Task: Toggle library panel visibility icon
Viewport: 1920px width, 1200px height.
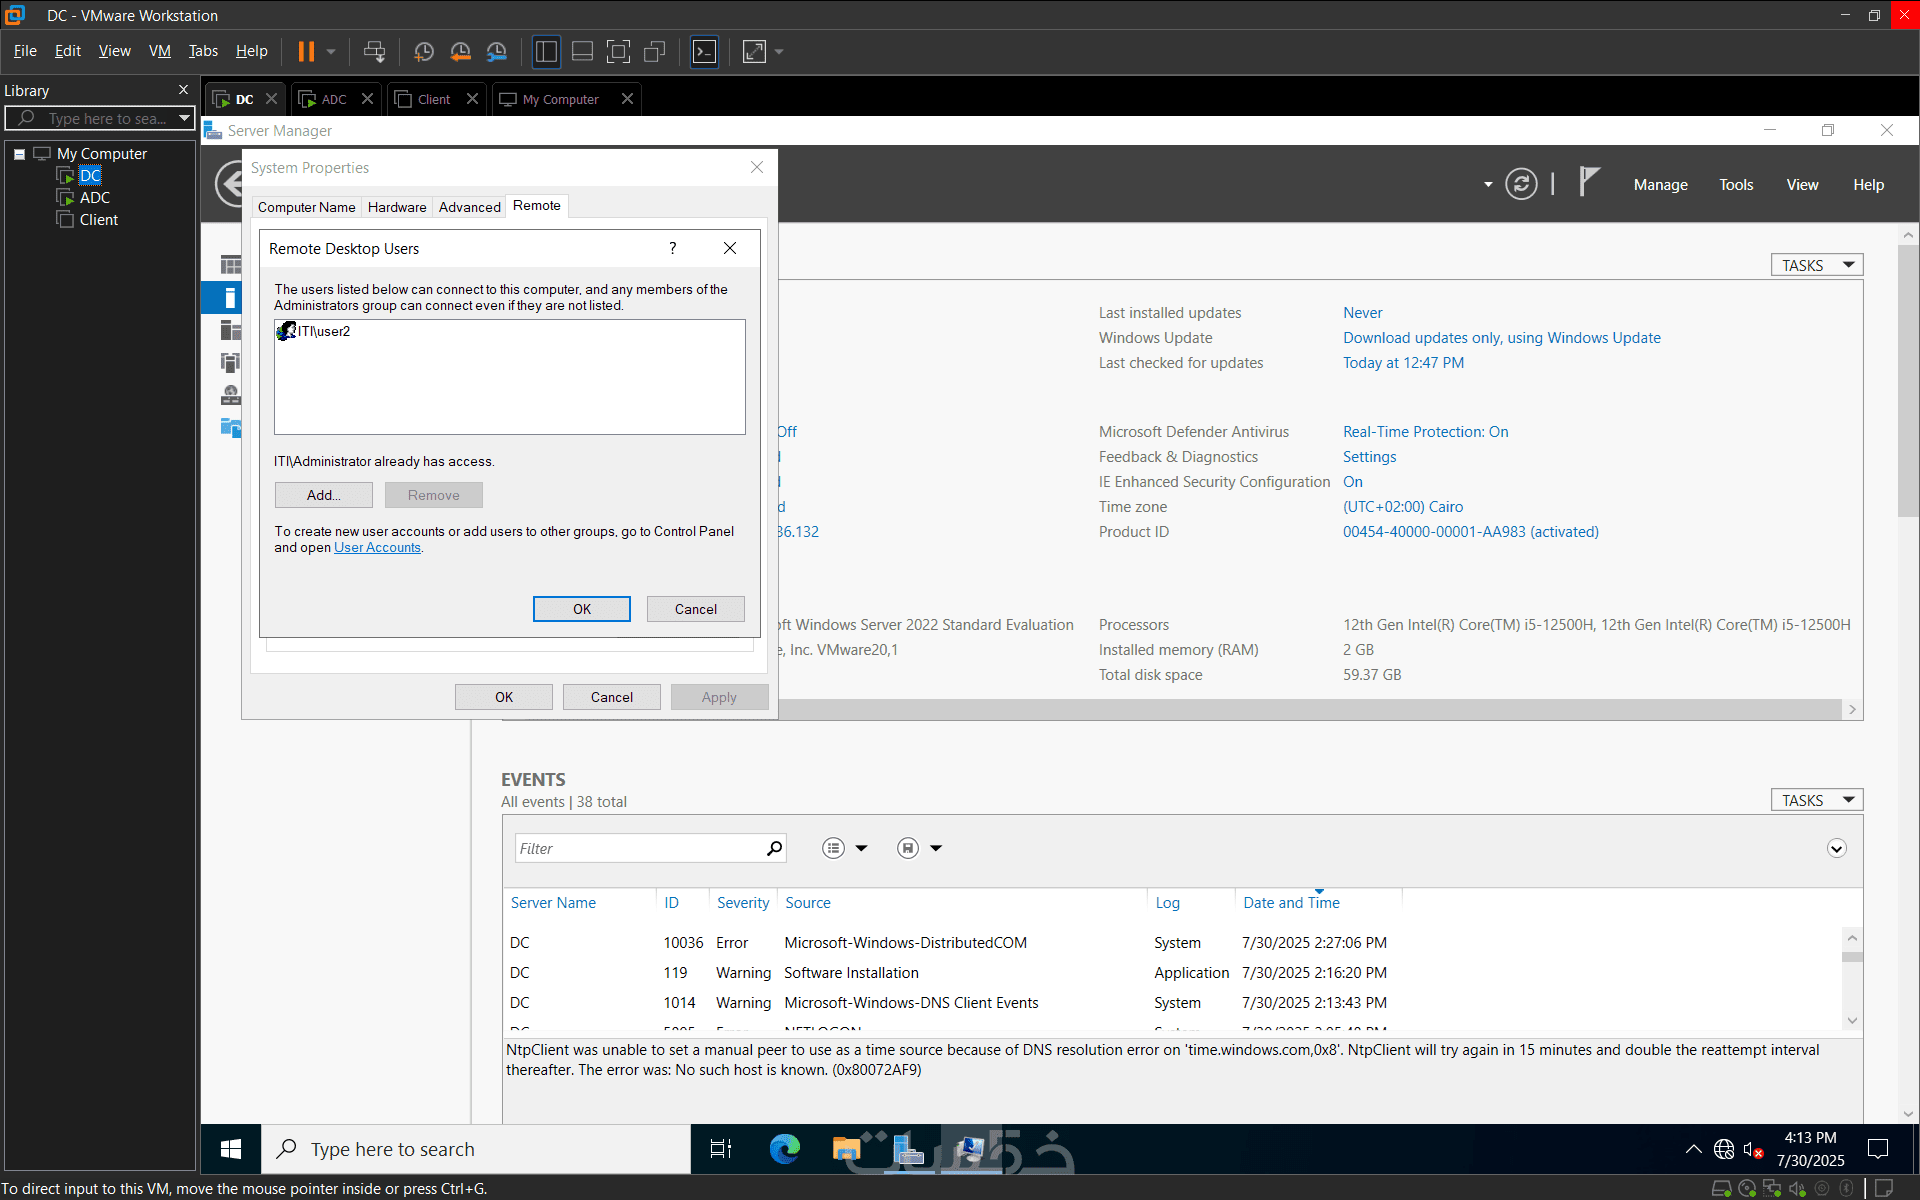Action: point(546,51)
